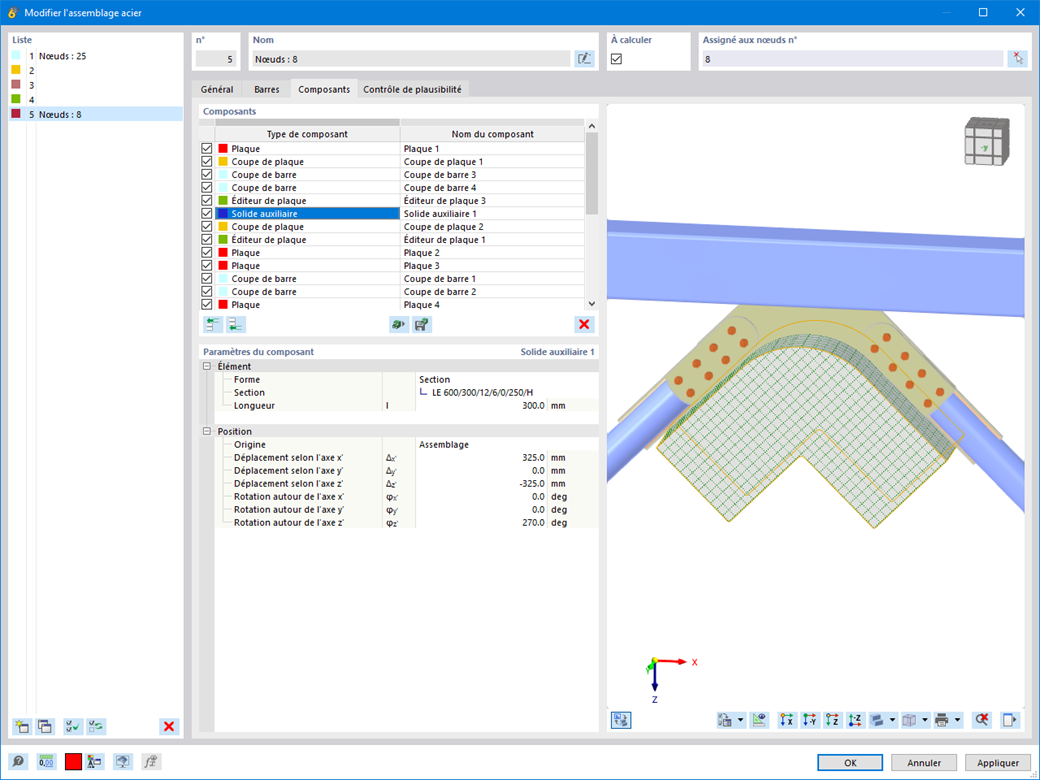Select the Composants tab
The width and height of the screenshot is (1040, 780).
click(x=324, y=89)
